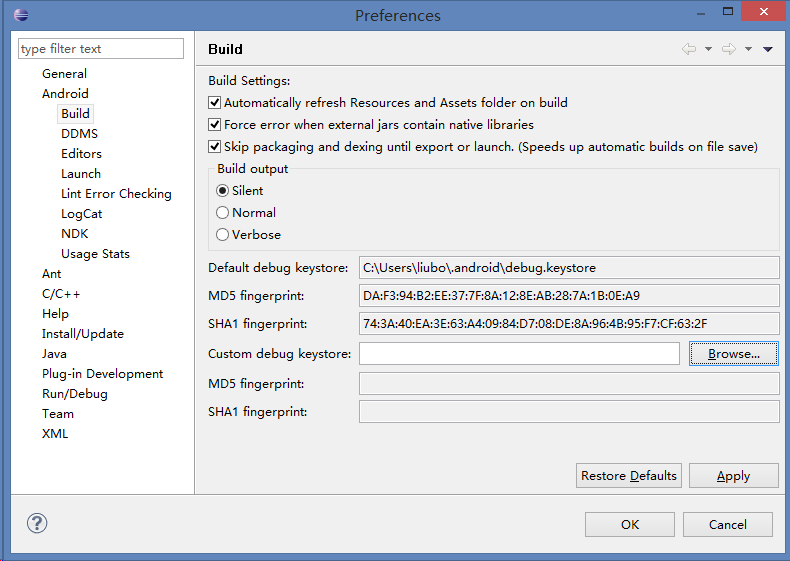Minimize the Preferences window
Screen dimensions: 790x561
click(701, 12)
